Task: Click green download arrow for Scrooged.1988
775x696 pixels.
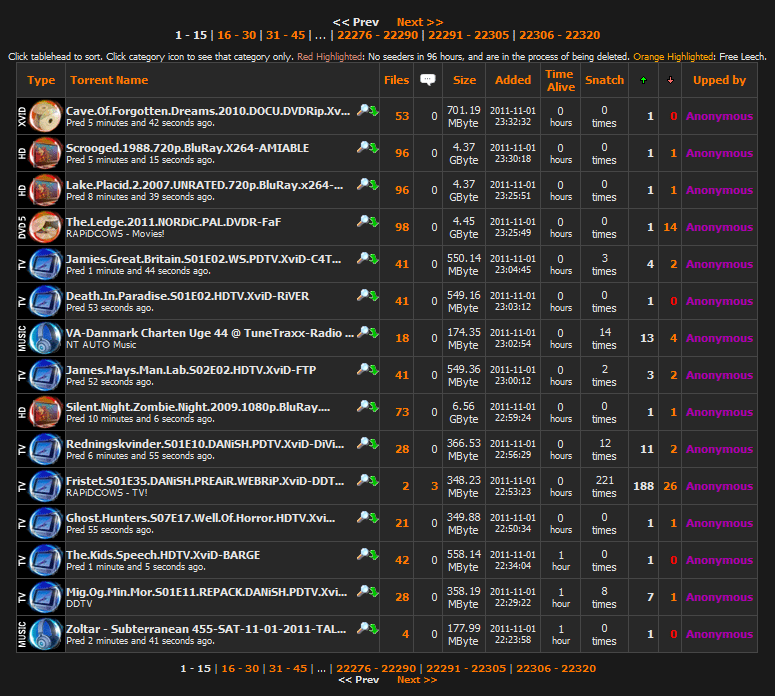Action: [374, 148]
